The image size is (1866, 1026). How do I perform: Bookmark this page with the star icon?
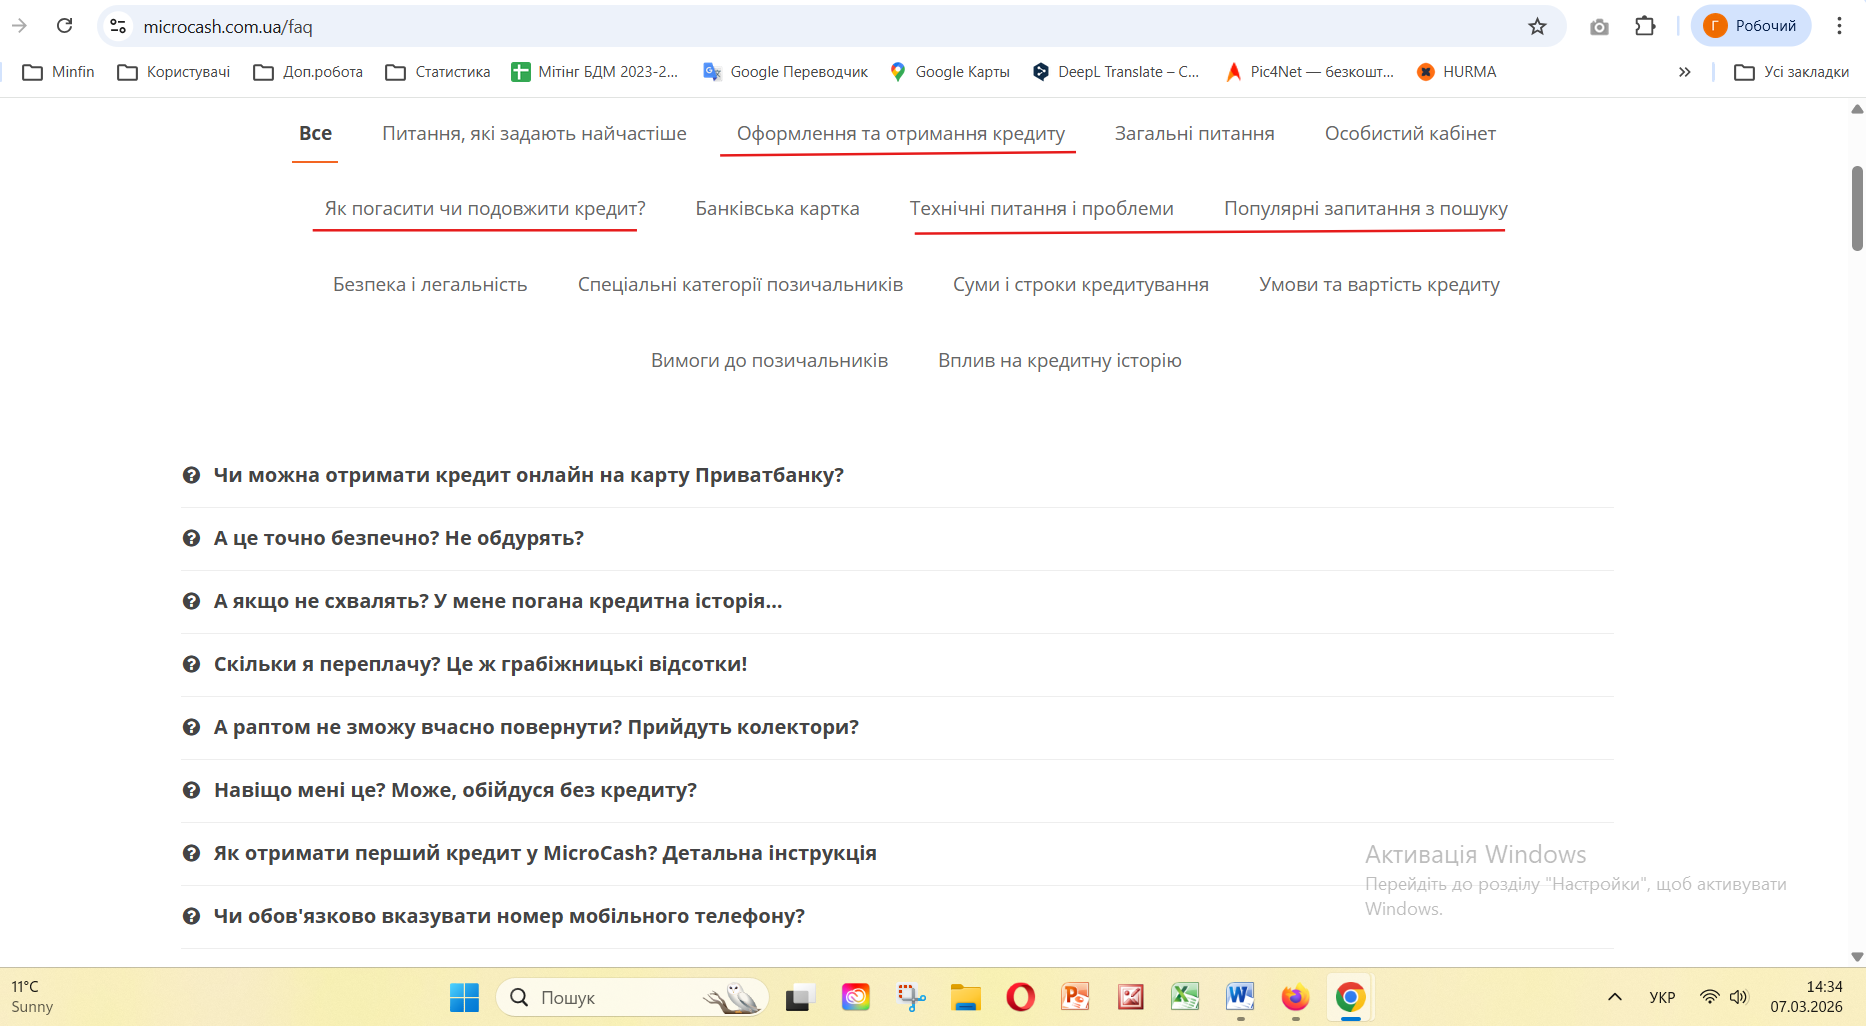(x=1537, y=26)
